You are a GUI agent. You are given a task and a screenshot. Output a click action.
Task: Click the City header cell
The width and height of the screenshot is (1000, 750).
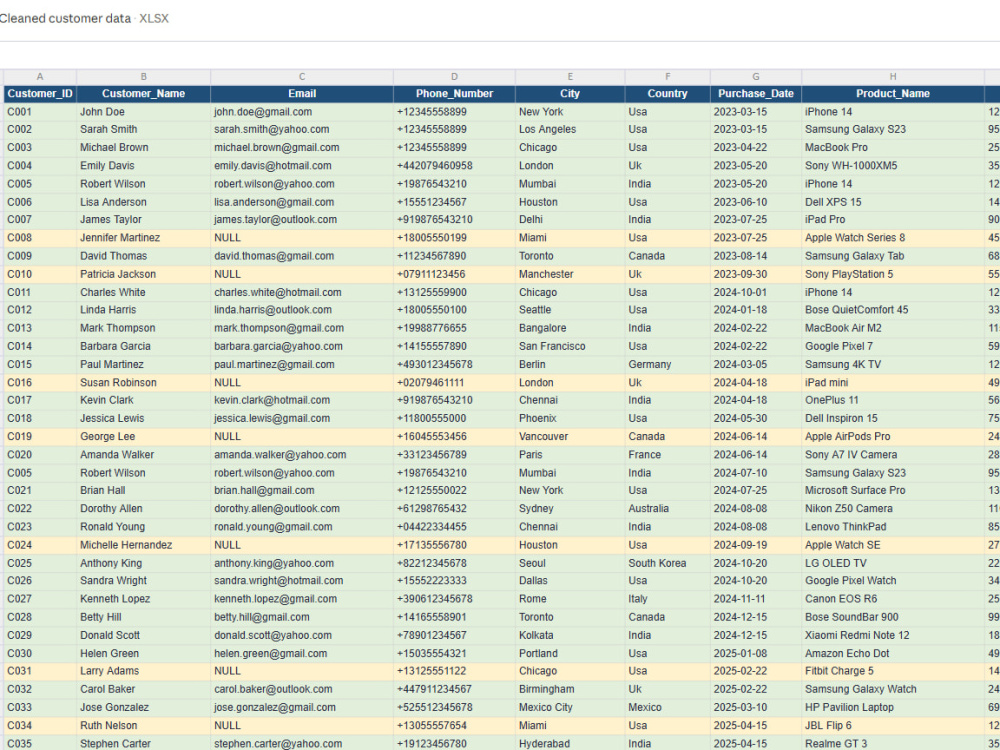pos(570,94)
